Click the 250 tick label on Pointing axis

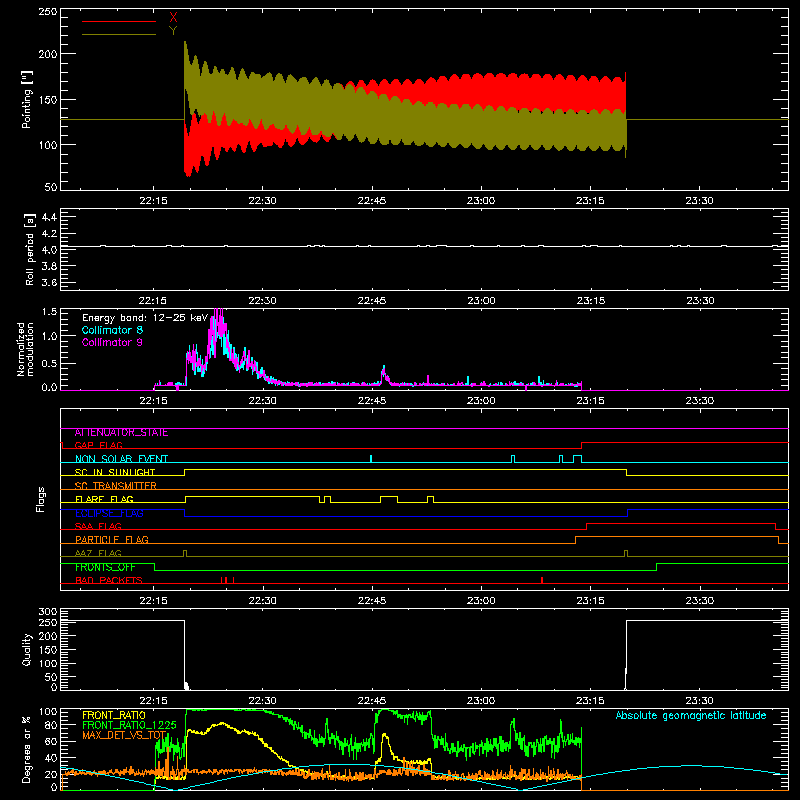point(48,11)
